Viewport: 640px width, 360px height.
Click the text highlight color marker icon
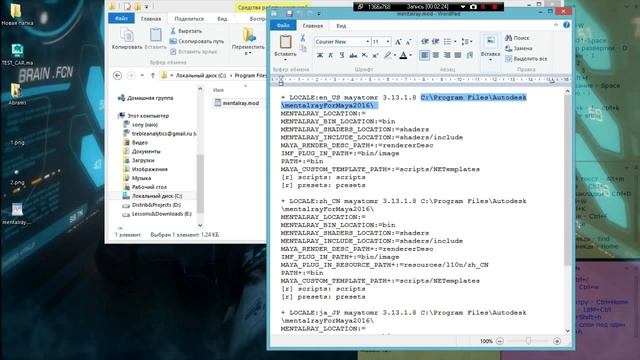(x=387, y=55)
